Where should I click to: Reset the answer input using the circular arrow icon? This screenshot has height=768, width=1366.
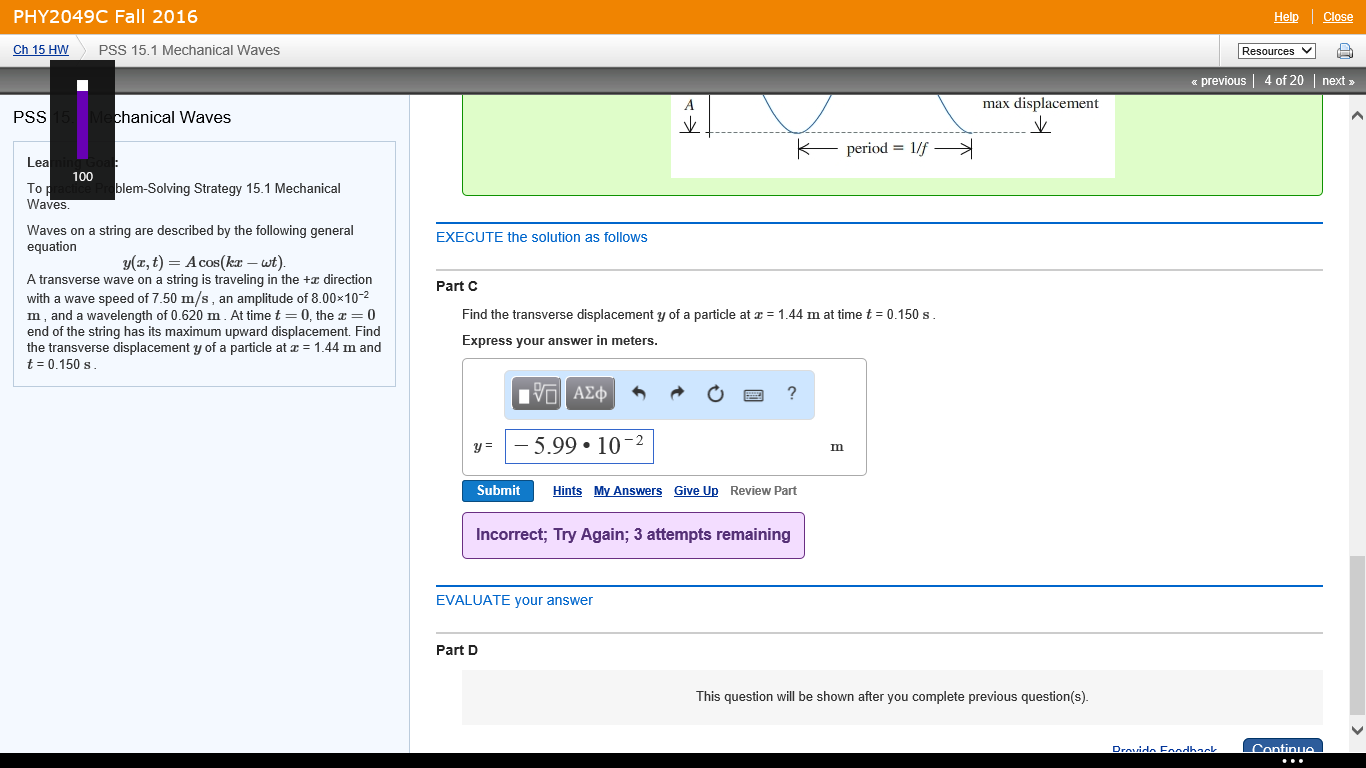[714, 393]
